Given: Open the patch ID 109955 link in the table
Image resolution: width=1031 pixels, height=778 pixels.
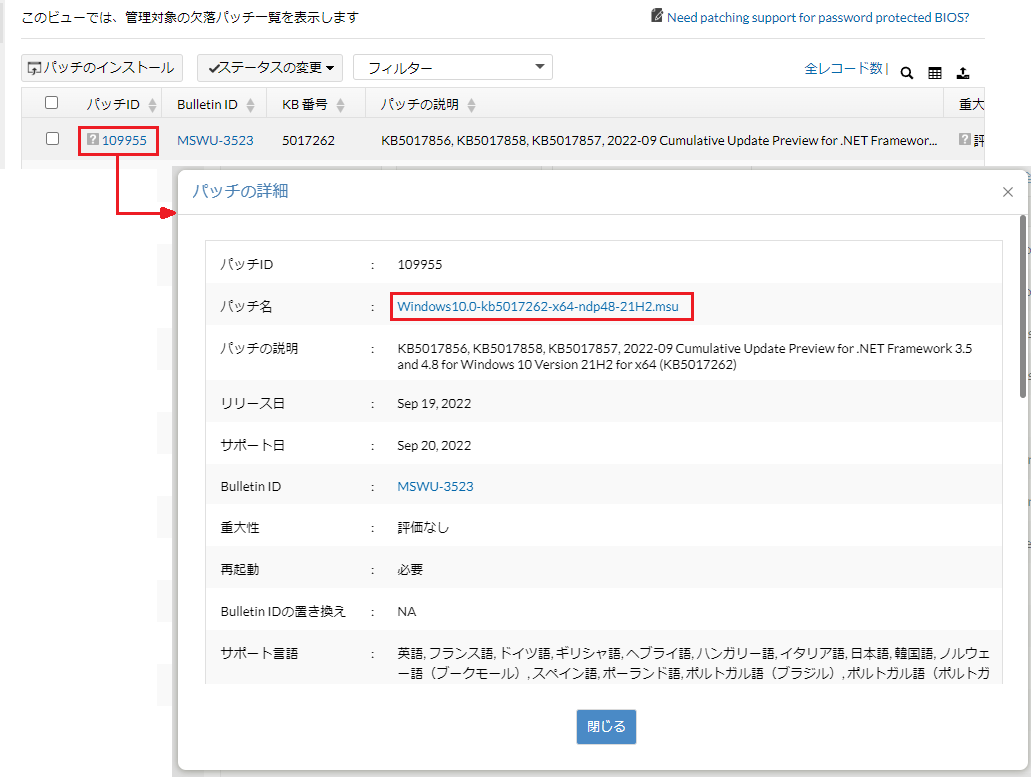Looking at the screenshot, I should coord(124,141).
